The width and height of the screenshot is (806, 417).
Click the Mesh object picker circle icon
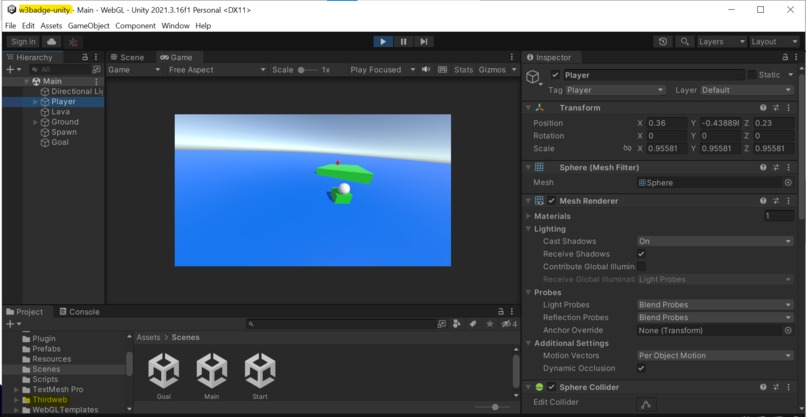pos(788,183)
